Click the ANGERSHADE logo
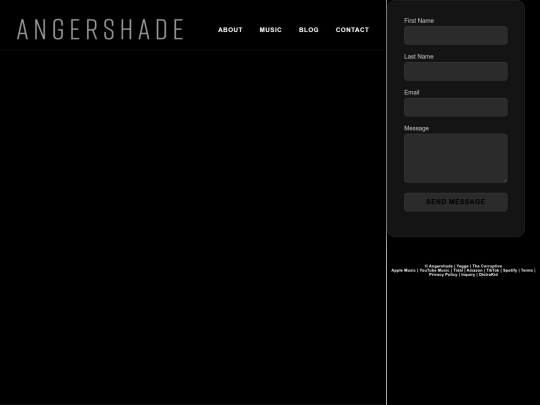 point(100,30)
